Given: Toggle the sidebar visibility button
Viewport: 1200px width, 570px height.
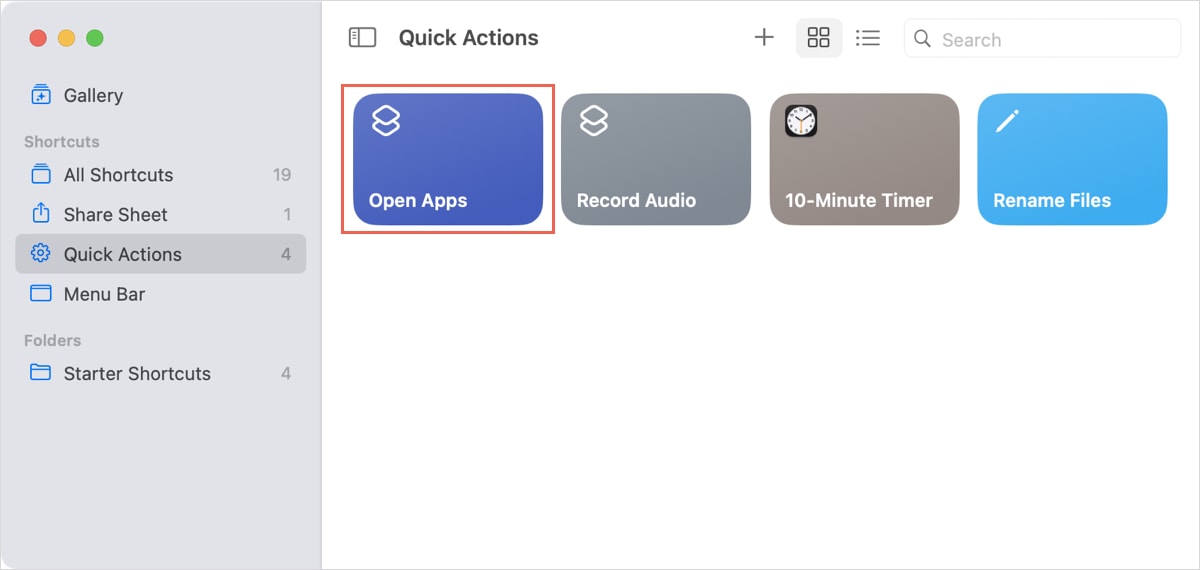Looking at the screenshot, I should (362, 38).
